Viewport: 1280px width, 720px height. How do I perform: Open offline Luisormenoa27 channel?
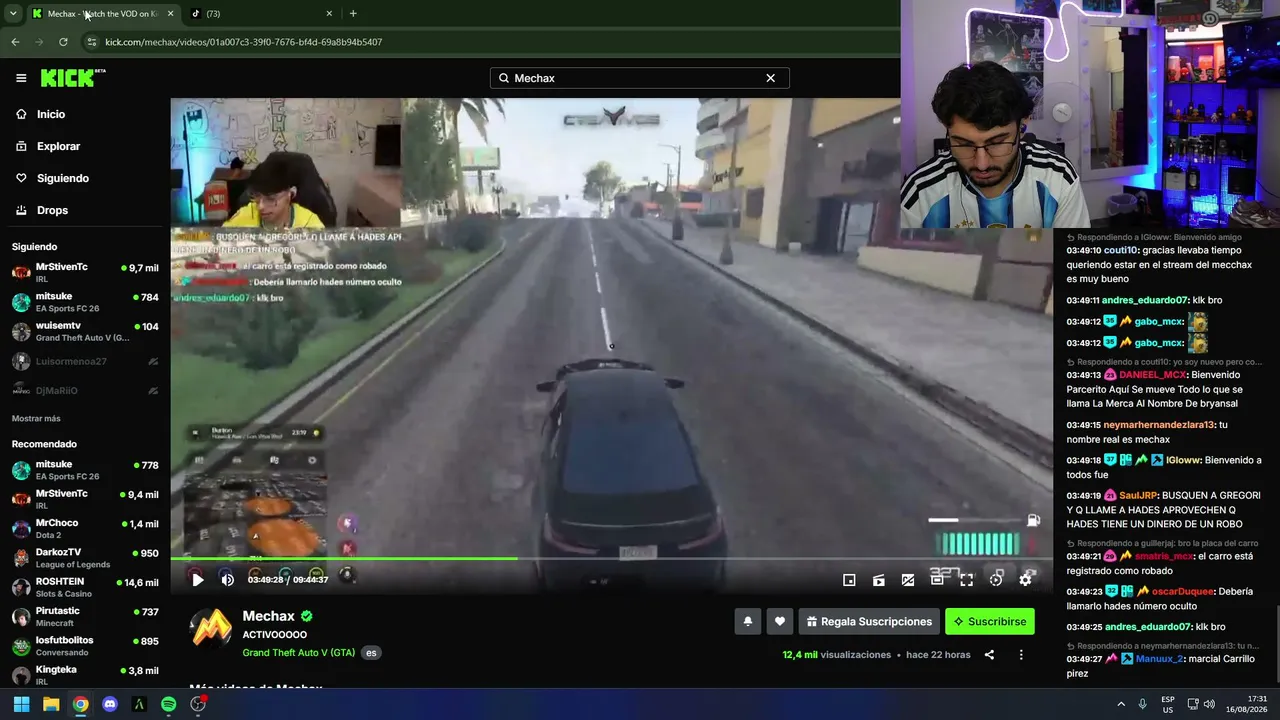(85, 361)
